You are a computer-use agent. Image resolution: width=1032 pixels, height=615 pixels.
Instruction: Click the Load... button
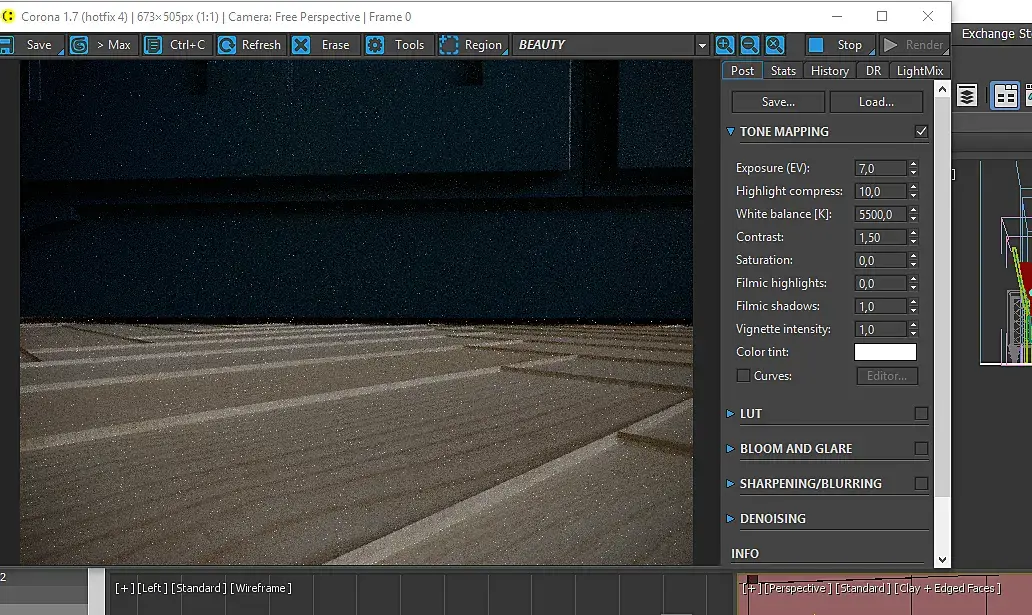(x=876, y=102)
